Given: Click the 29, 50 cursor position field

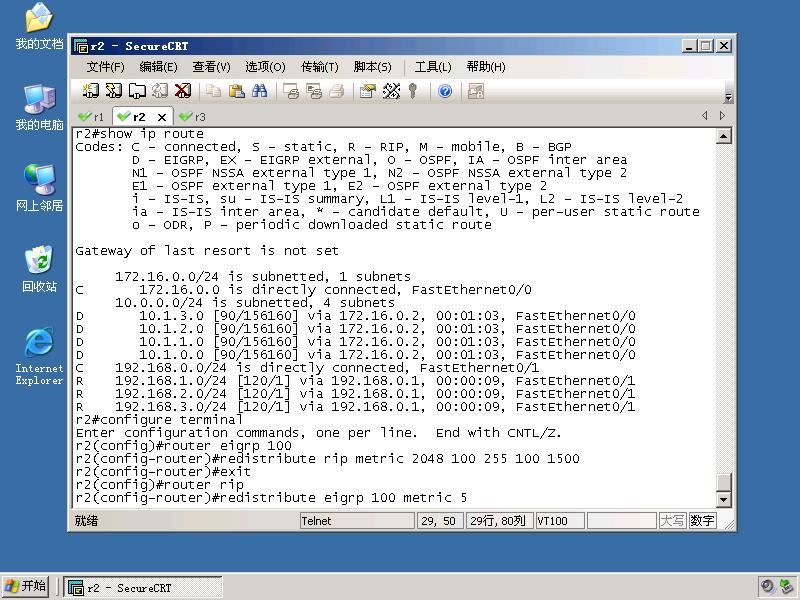Looking at the screenshot, I should tap(439, 521).
